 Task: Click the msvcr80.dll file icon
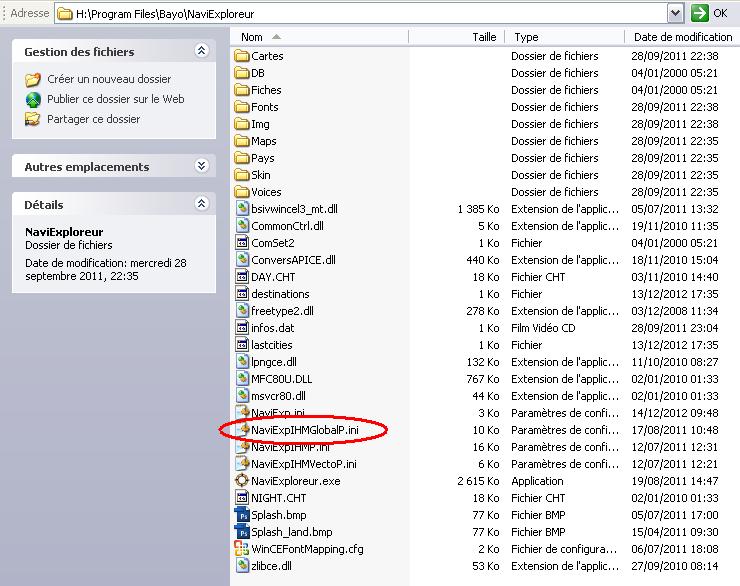click(x=242, y=395)
